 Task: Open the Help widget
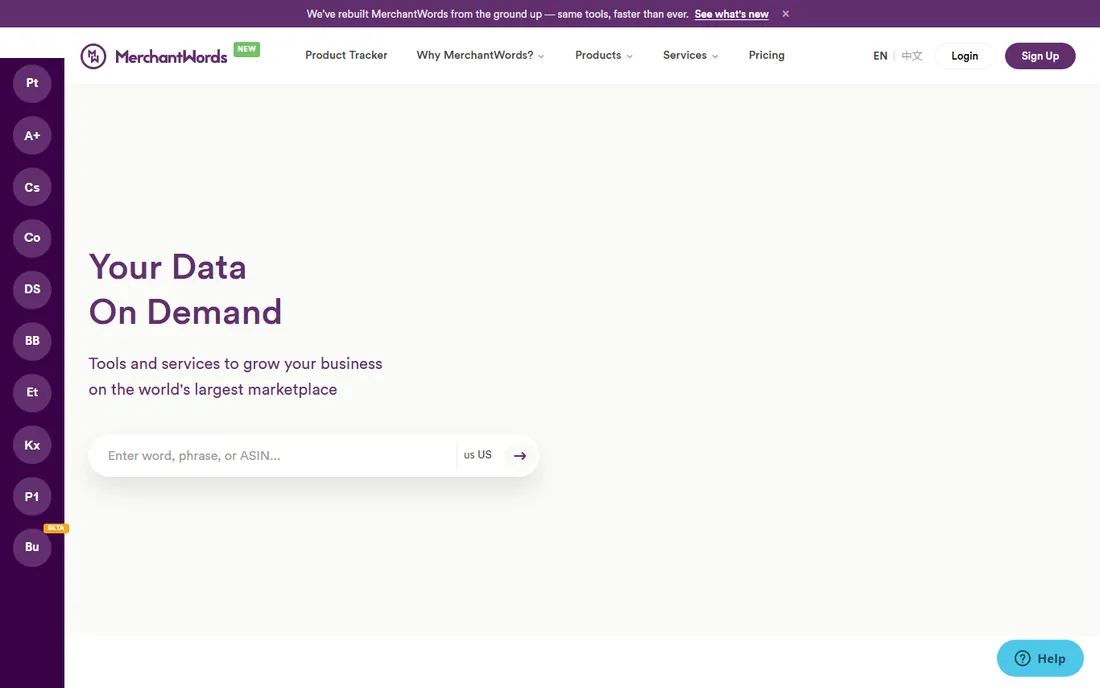click(x=1040, y=659)
